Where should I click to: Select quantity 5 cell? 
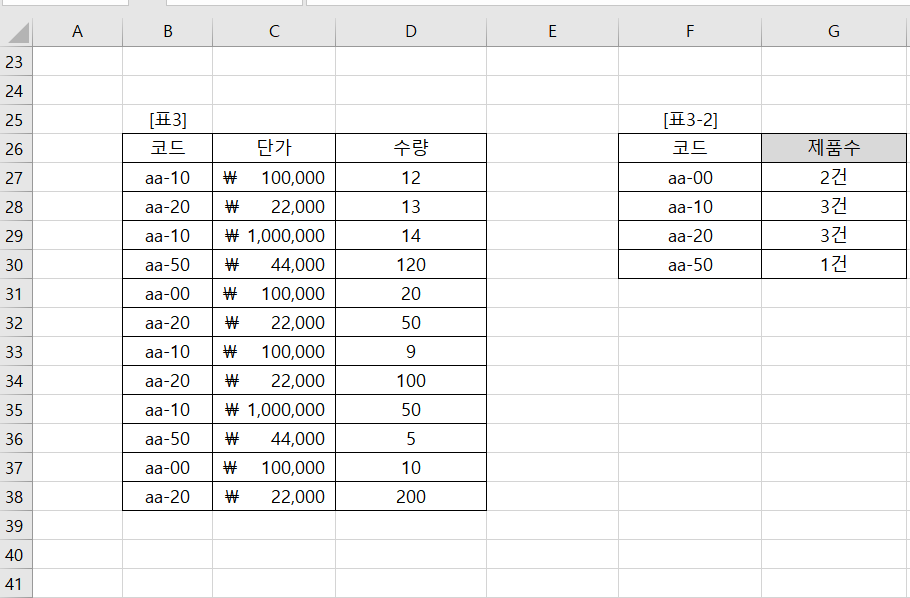pyautogui.click(x=411, y=439)
